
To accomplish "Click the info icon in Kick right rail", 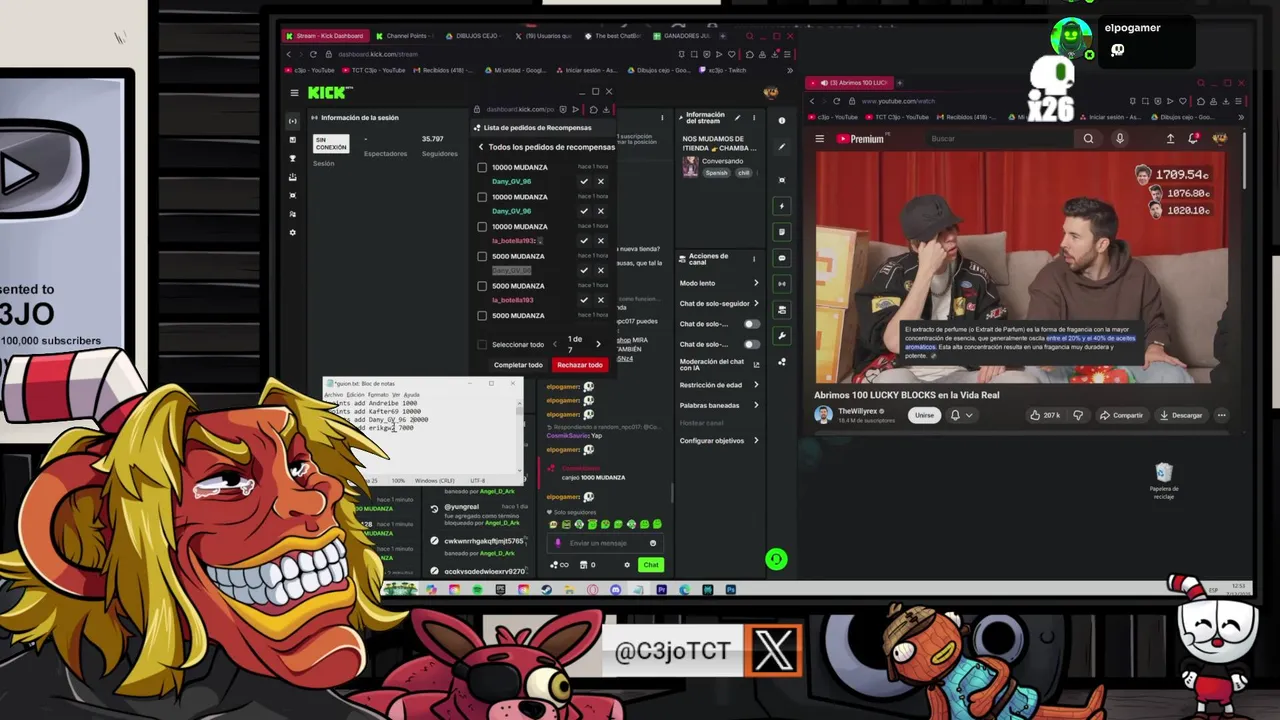I will (x=782, y=120).
